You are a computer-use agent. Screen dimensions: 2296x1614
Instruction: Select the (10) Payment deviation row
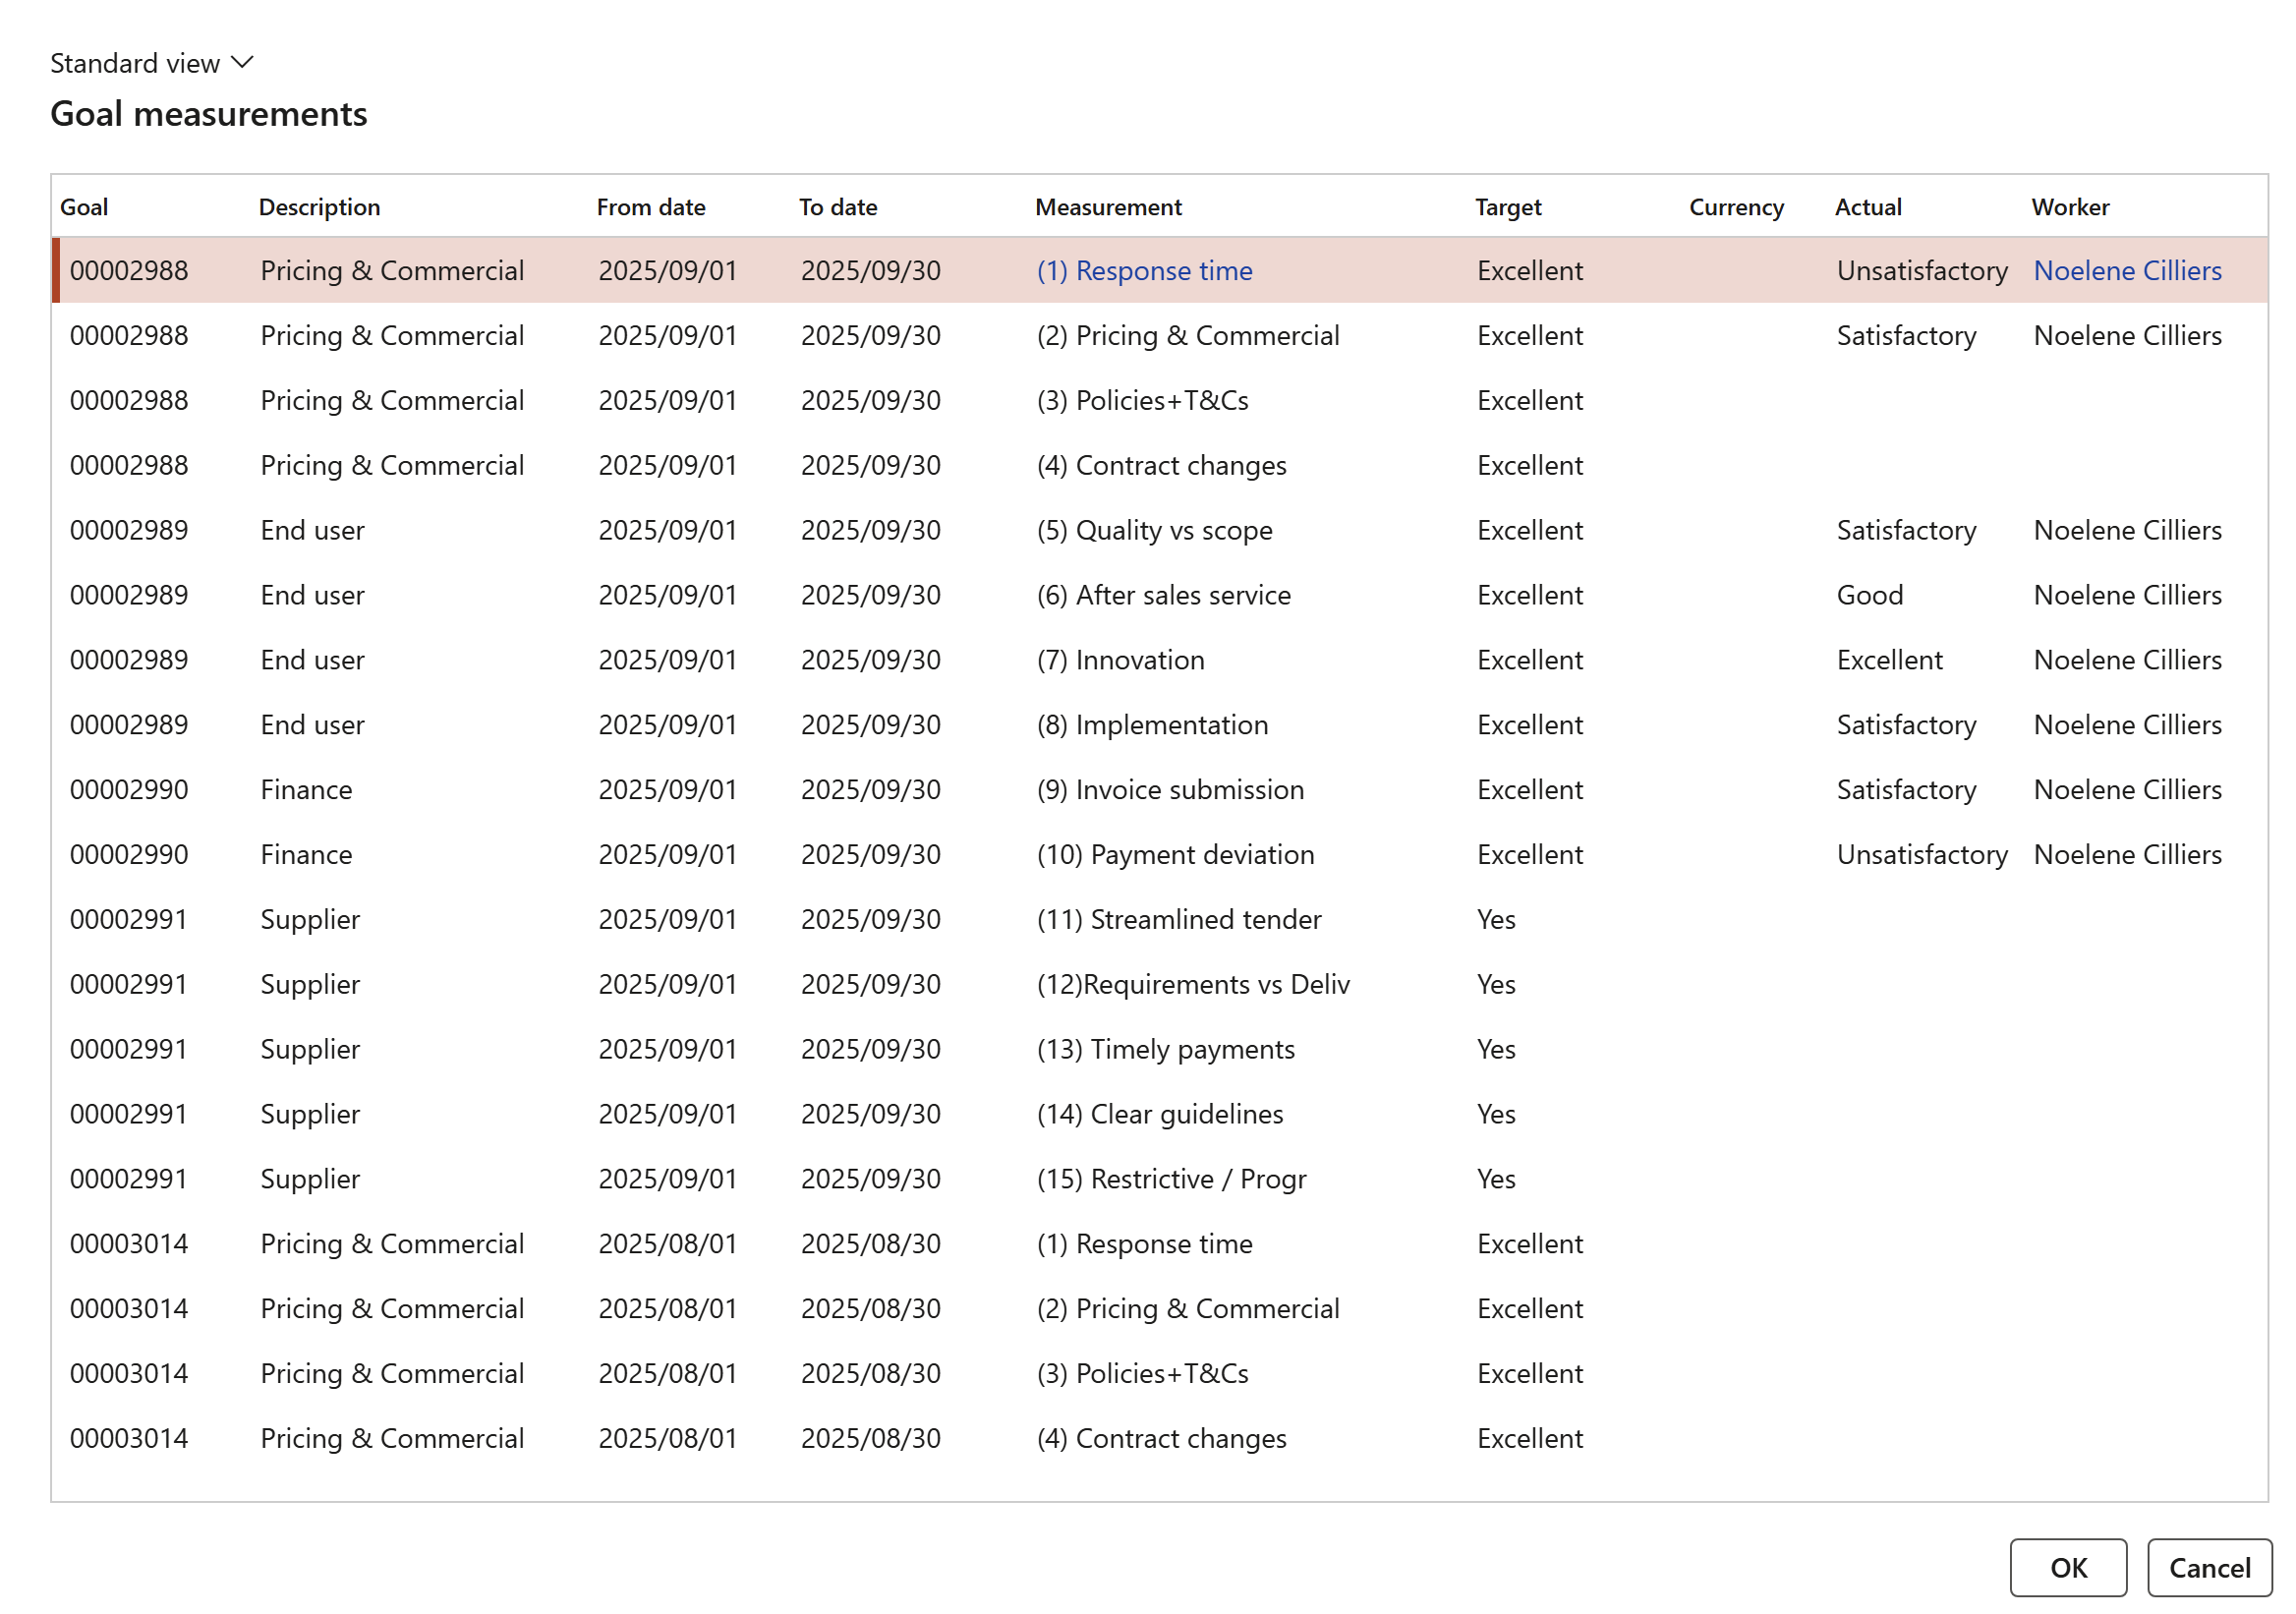tap(1174, 854)
